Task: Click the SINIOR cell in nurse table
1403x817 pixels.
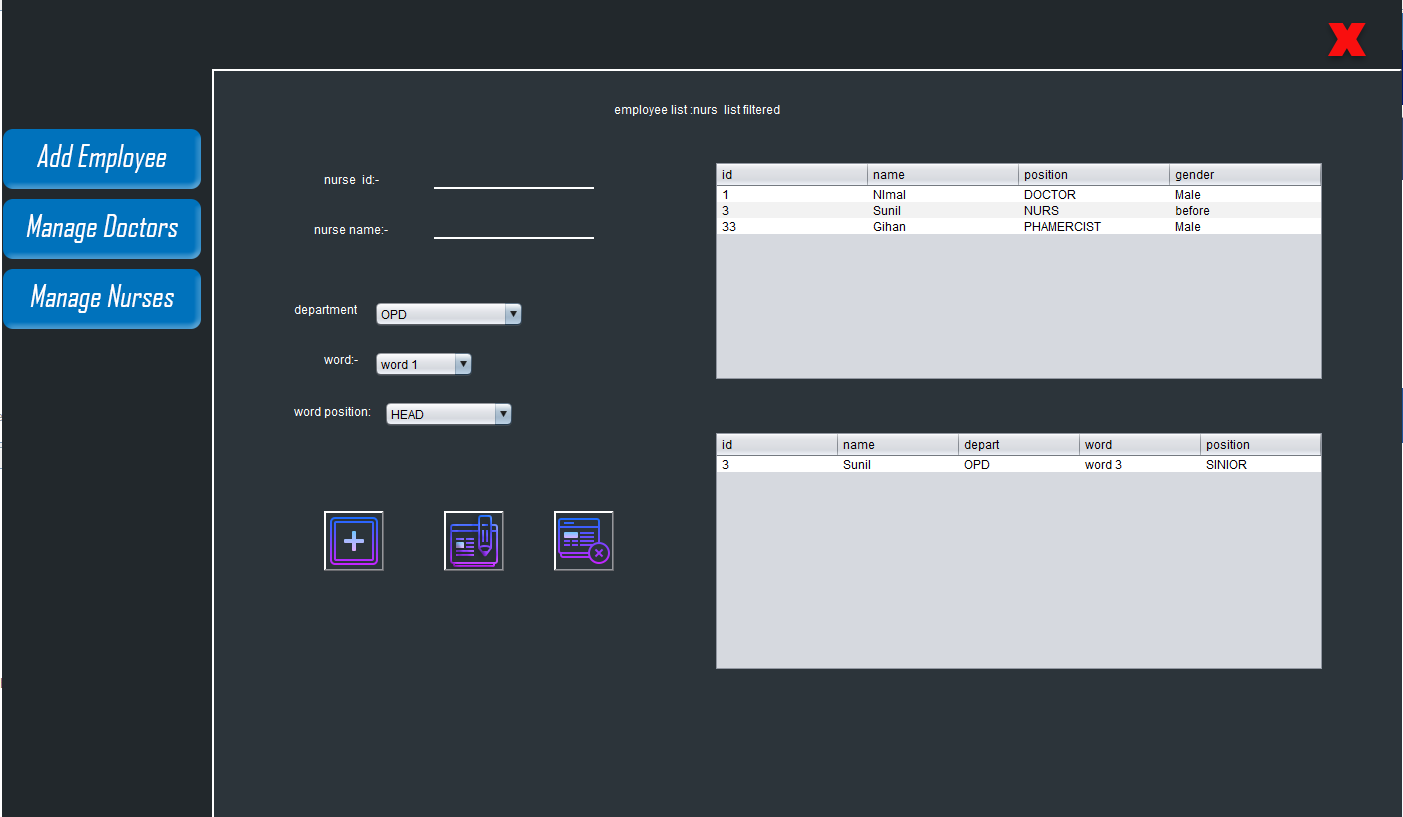Action: click(1261, 465)
